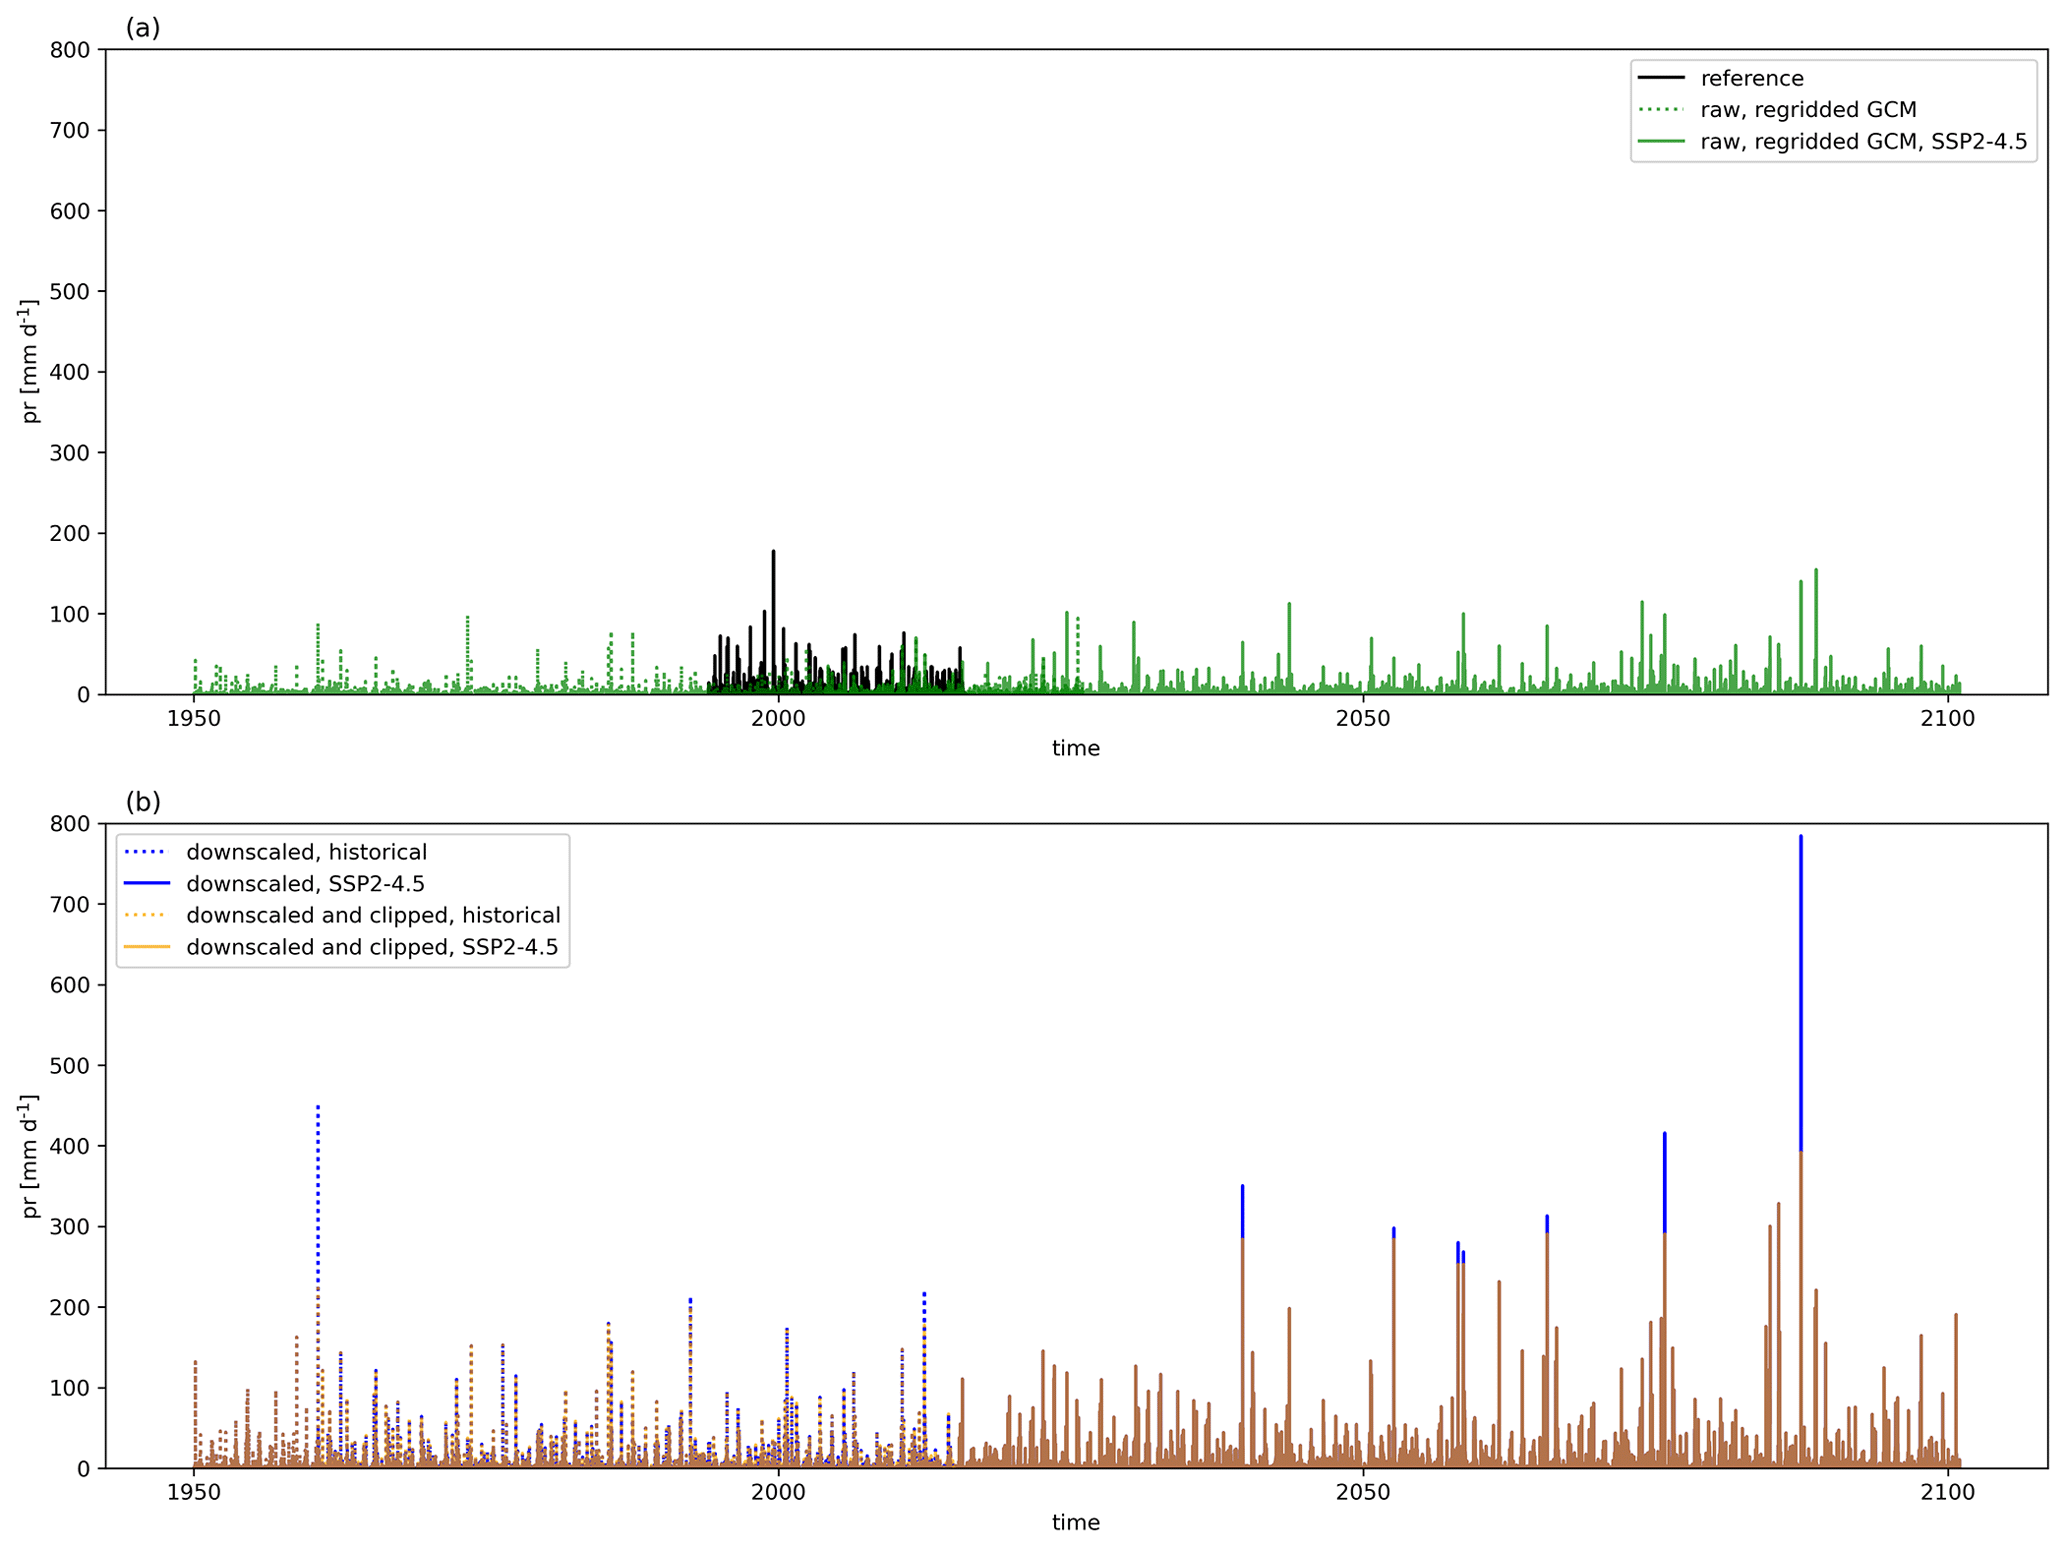This screenshot has height=1548, width=2067.
Task: Click the dotted blue spike near 450 in panel b
Action: point(318,1150)
